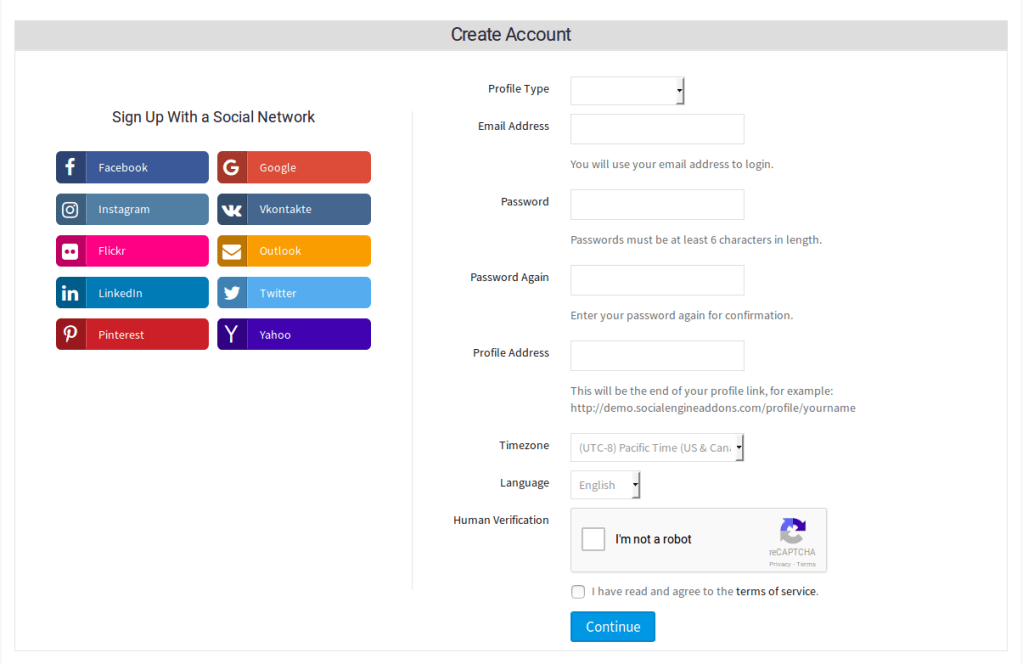
Task: Click the LinkedIn logo icon
Action: point(70,294)
